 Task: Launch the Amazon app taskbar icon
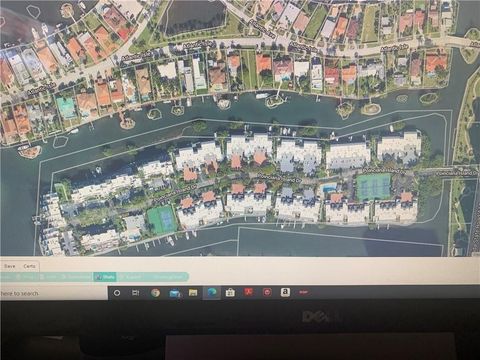coord(285,292)
